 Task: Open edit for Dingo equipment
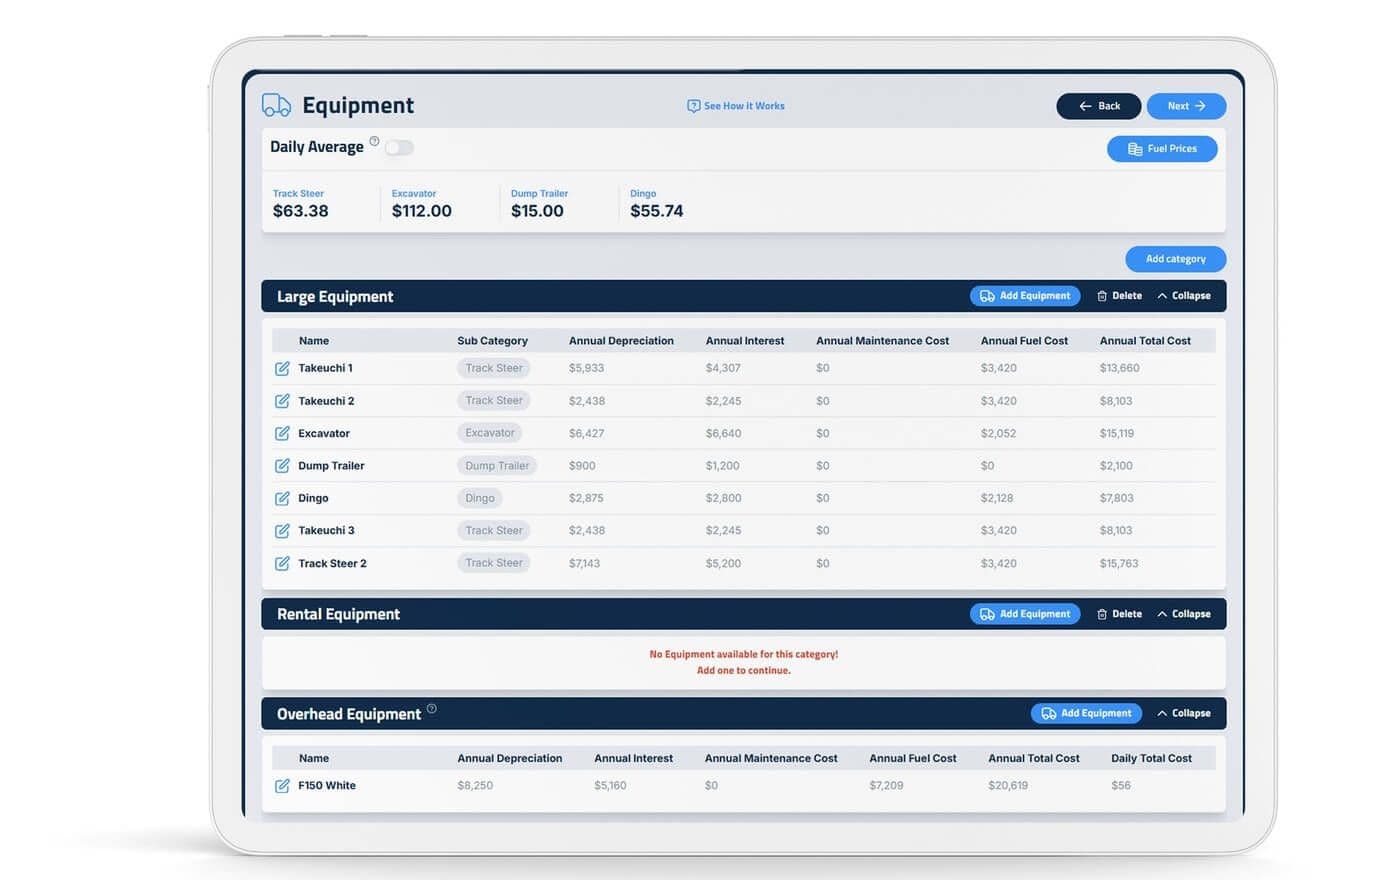[282, 498]
